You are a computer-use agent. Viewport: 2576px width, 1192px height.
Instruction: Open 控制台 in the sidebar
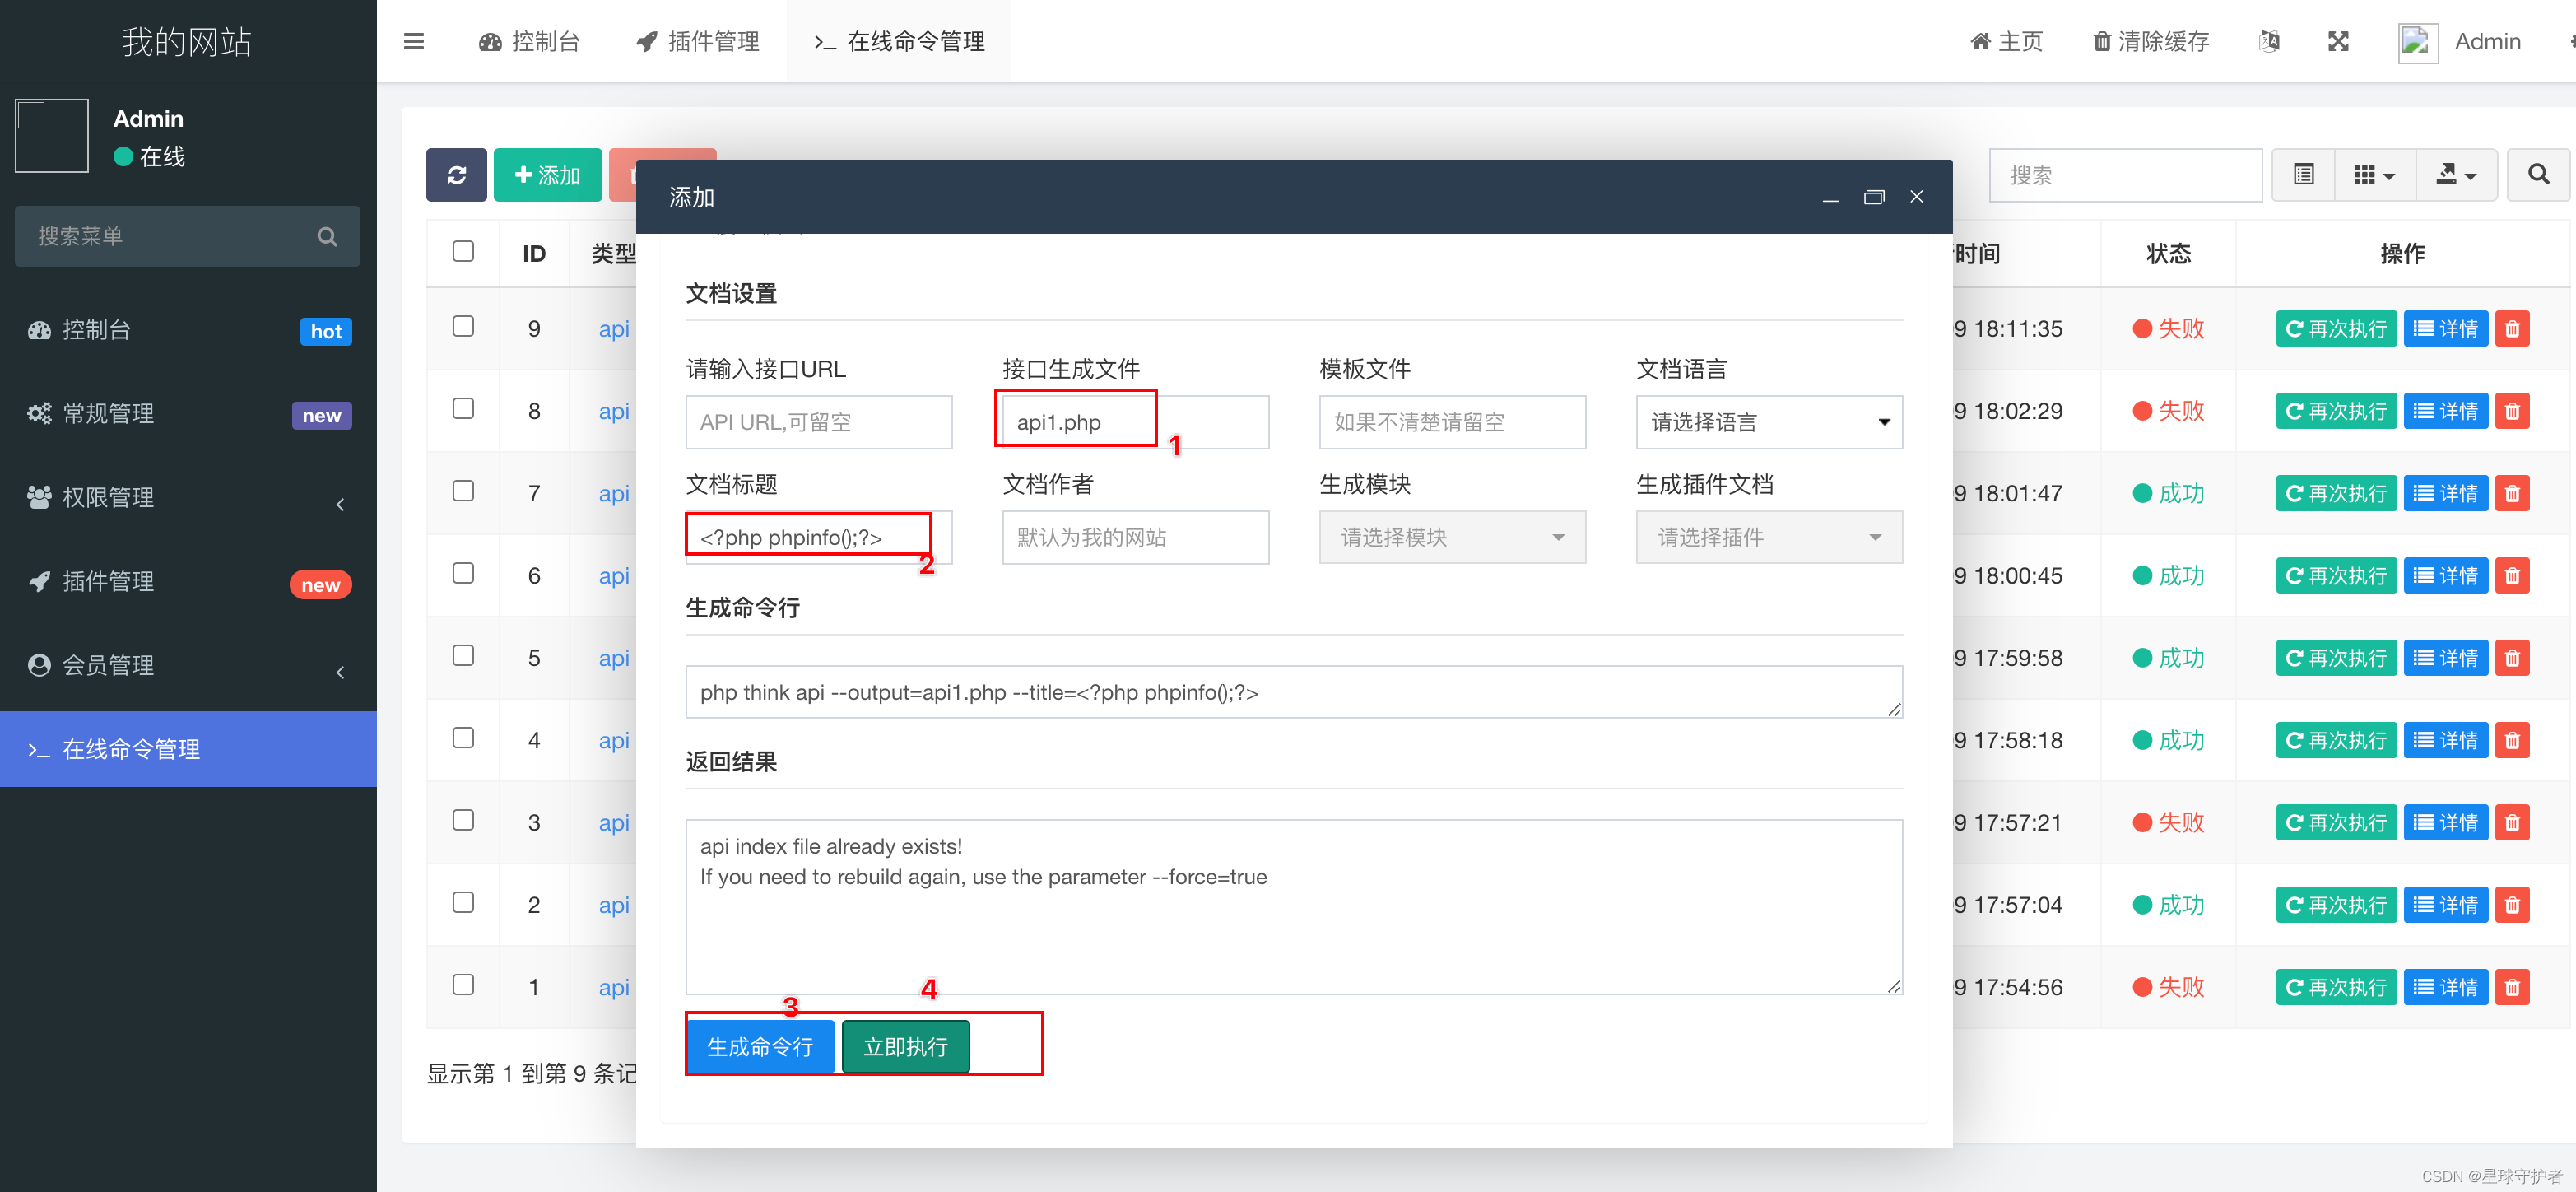tap(188, 330)
